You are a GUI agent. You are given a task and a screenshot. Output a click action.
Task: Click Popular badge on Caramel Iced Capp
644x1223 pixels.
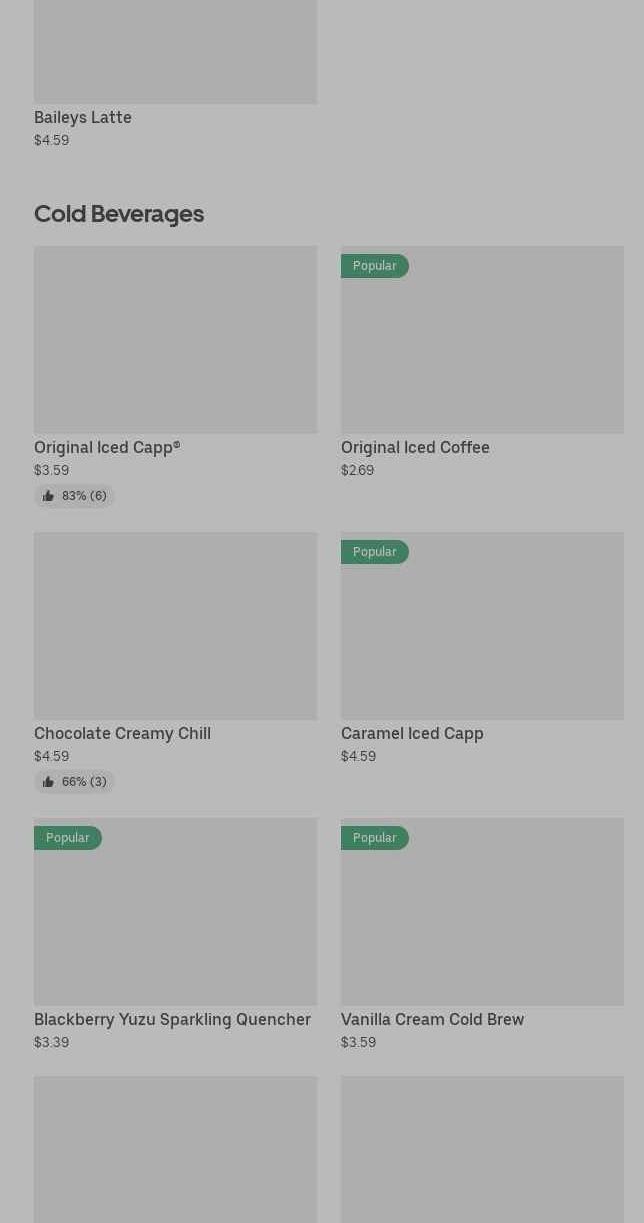pos(375,552)
